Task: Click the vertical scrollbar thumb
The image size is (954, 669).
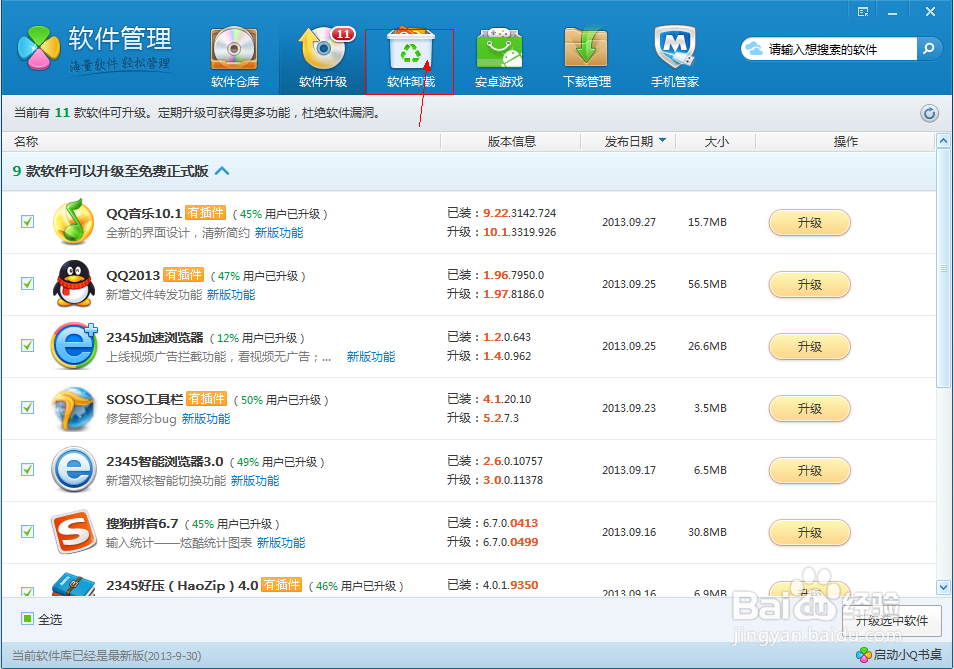Action: point(943,268)
